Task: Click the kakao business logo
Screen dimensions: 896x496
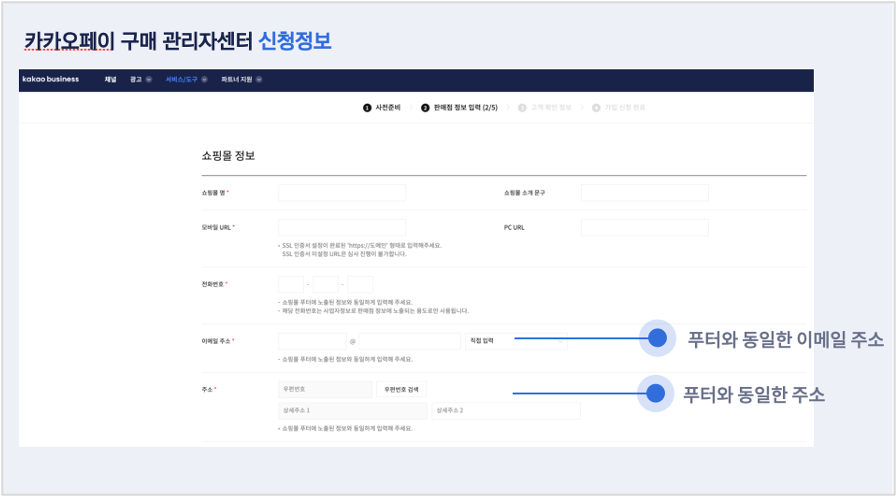Action: click(x=51, y=79)
